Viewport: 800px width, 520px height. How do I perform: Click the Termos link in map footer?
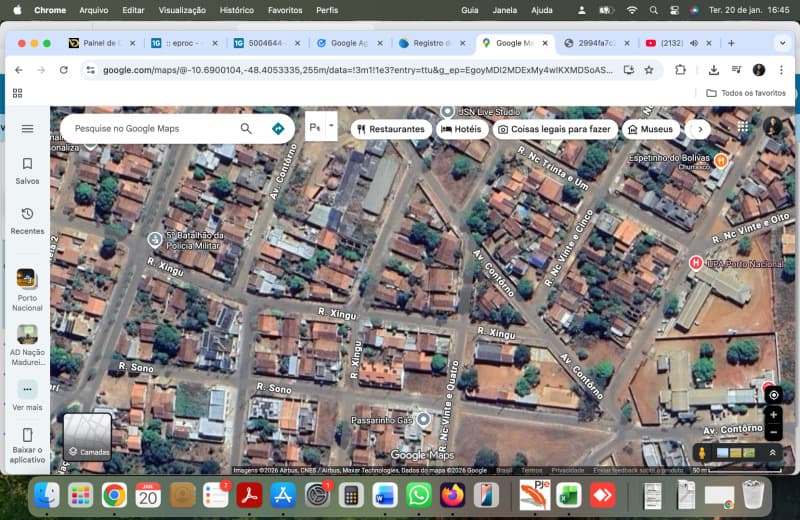pyautogui.click(x=532, y=470)
